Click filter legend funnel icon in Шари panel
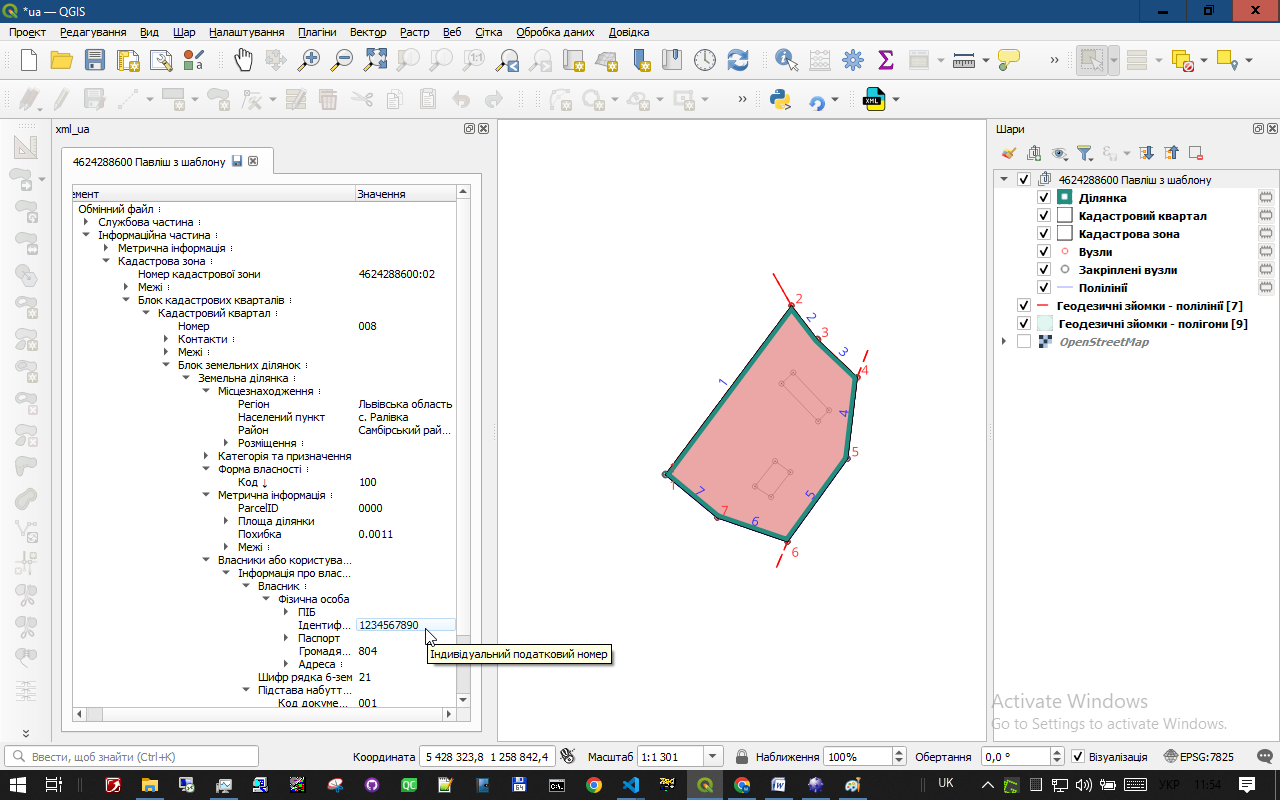 click(1085, 153)
